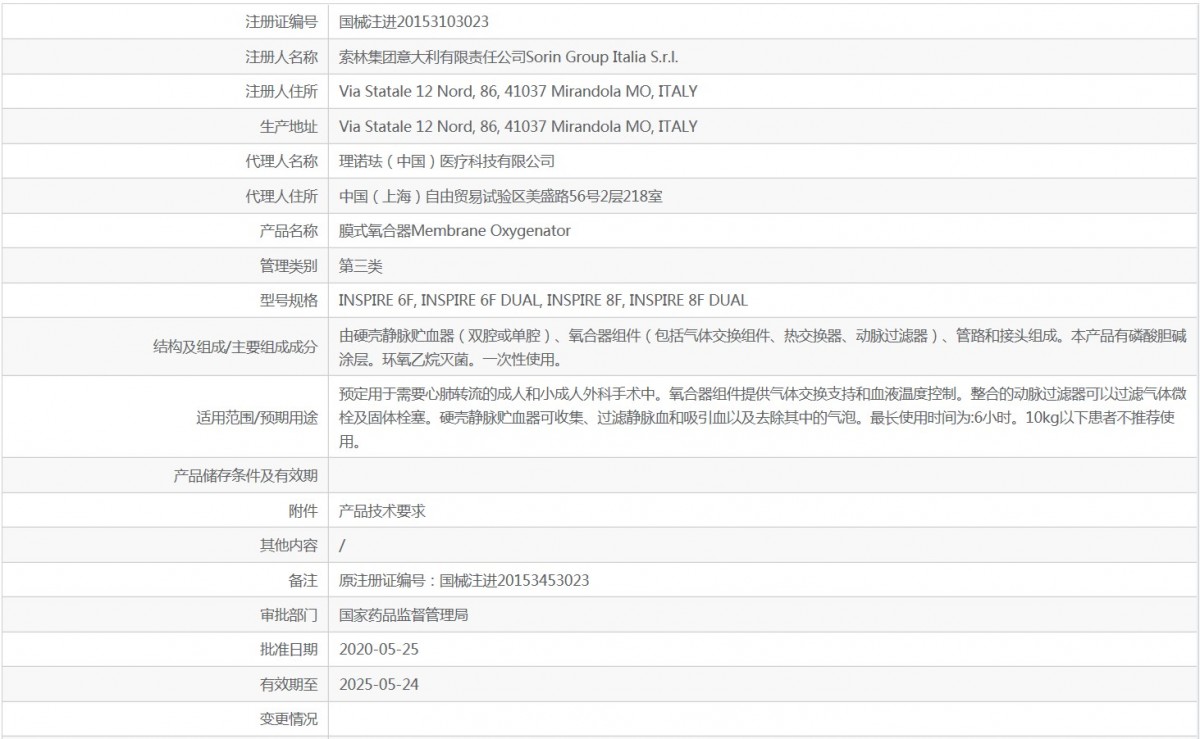Click the structure description starting 由硬壳静脉贮血器
The height and width of the screenshot is (739, 1200).
763,347
